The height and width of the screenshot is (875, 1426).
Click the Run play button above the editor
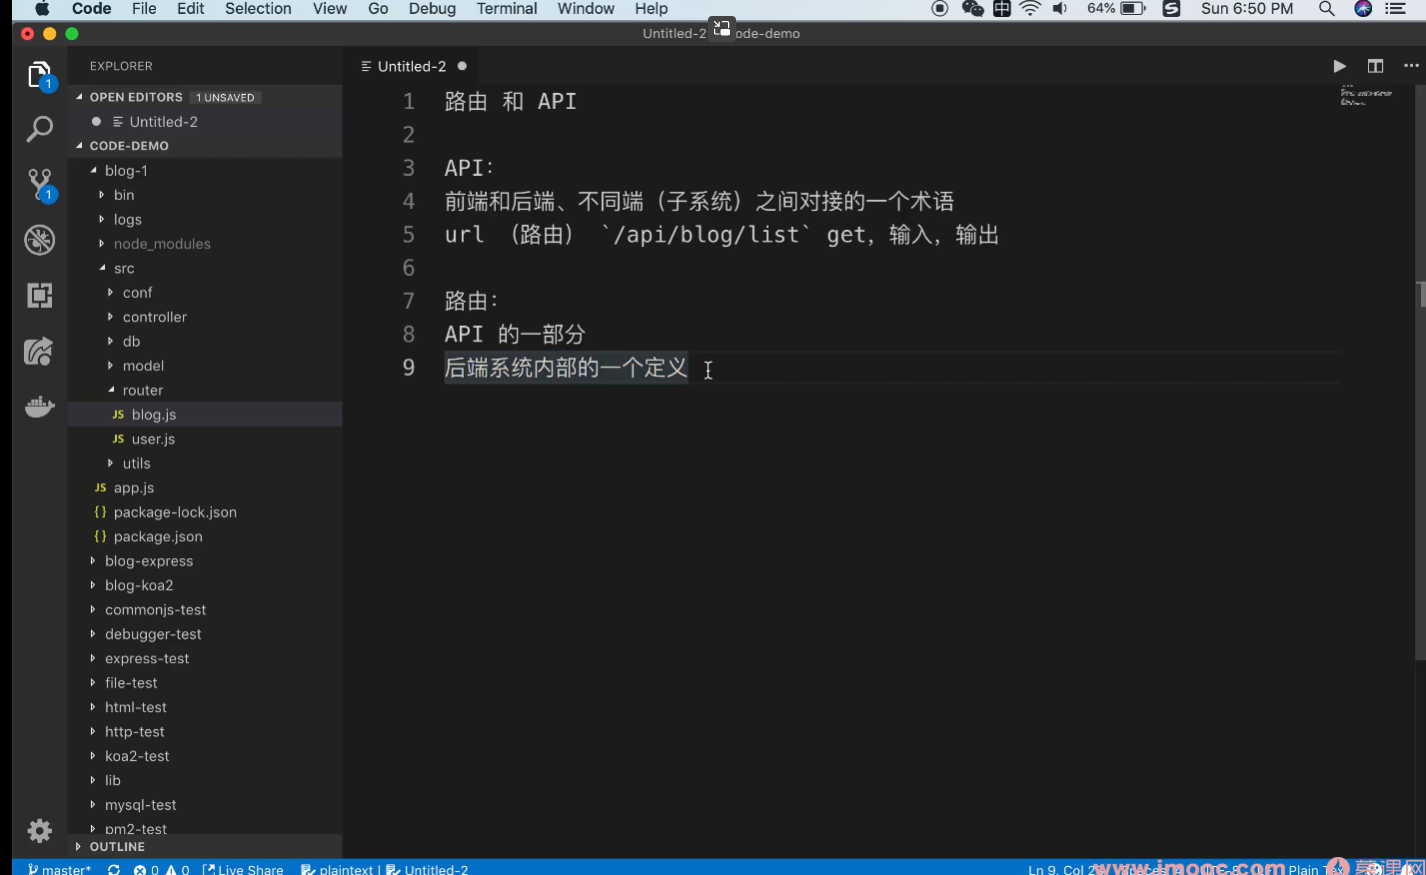tap(1339, 66)
